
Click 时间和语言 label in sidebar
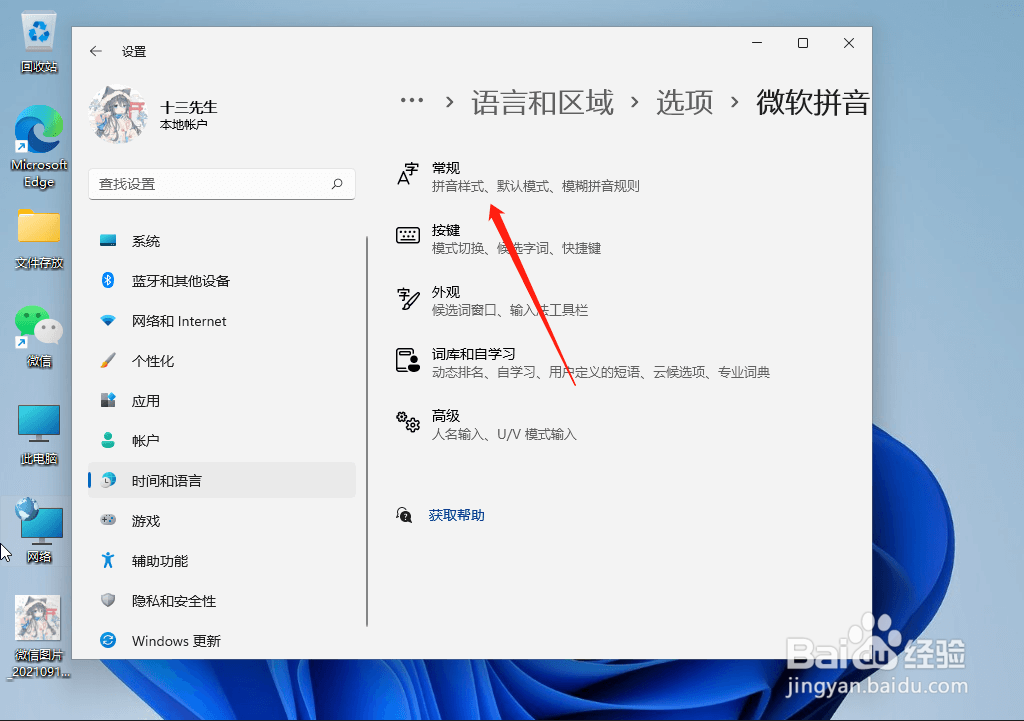167,481
